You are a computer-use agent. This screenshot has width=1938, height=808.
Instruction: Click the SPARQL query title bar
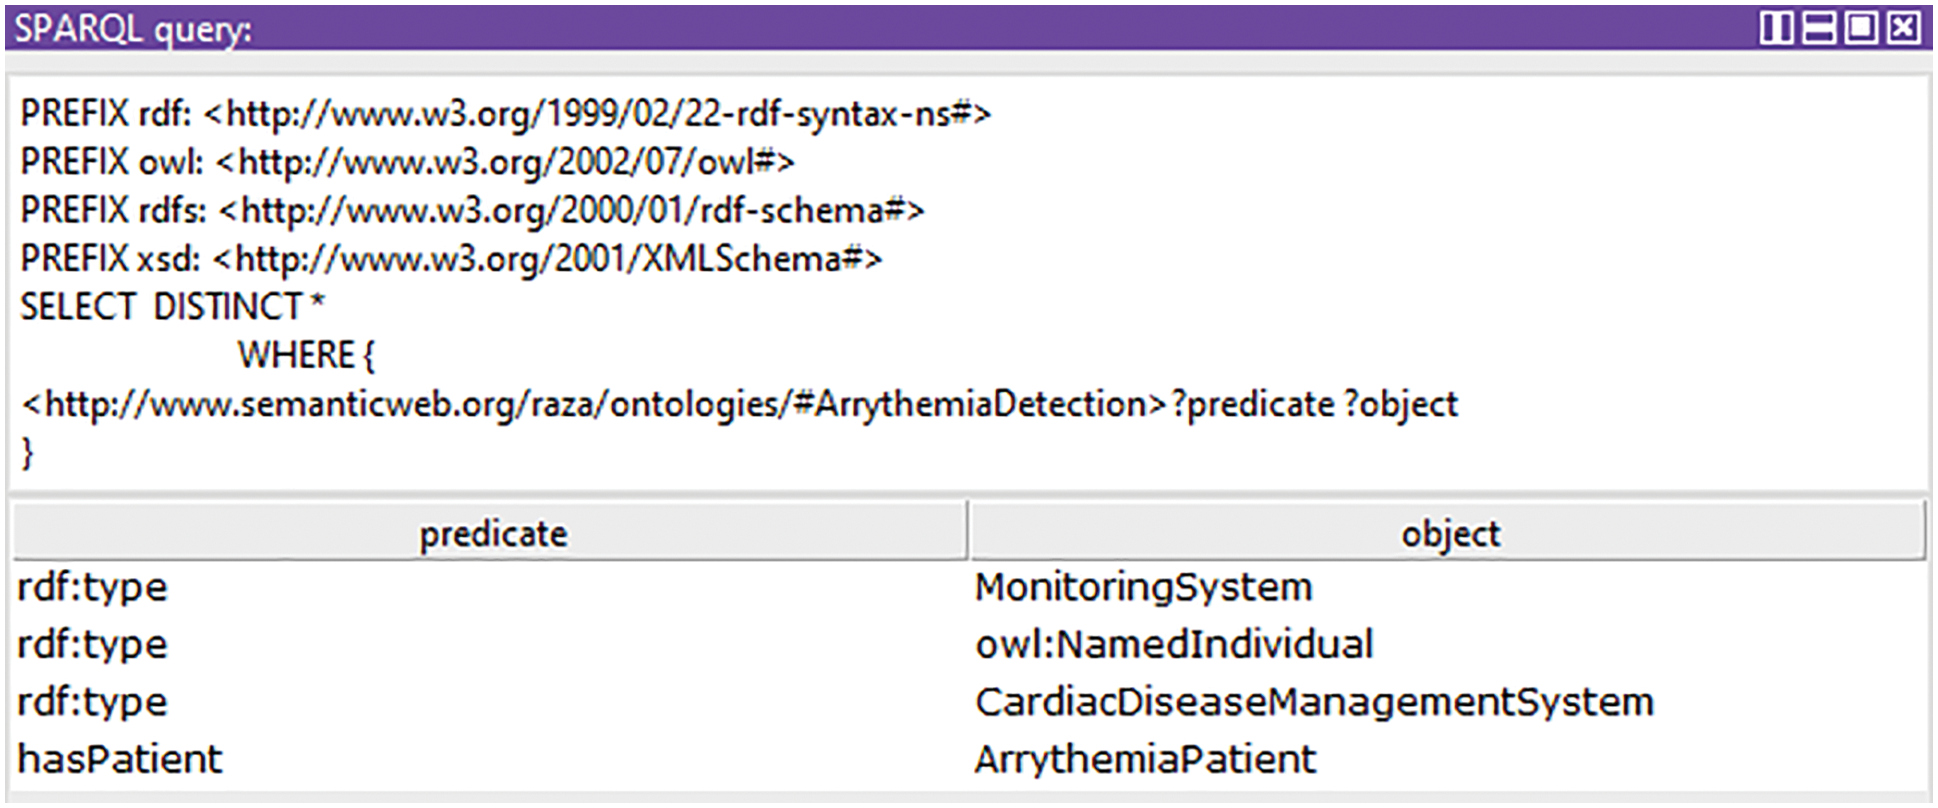800,28
